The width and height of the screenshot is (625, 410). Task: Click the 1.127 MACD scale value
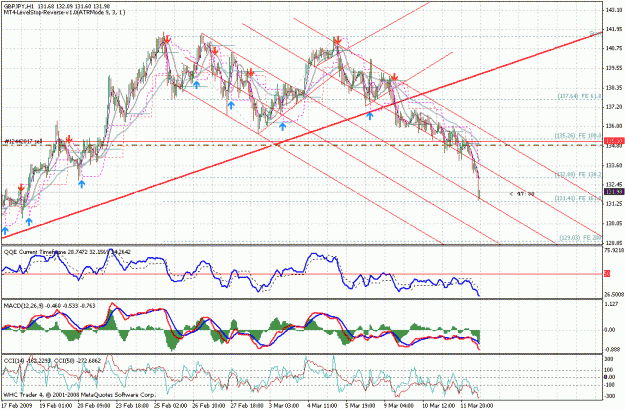point(612,304)
